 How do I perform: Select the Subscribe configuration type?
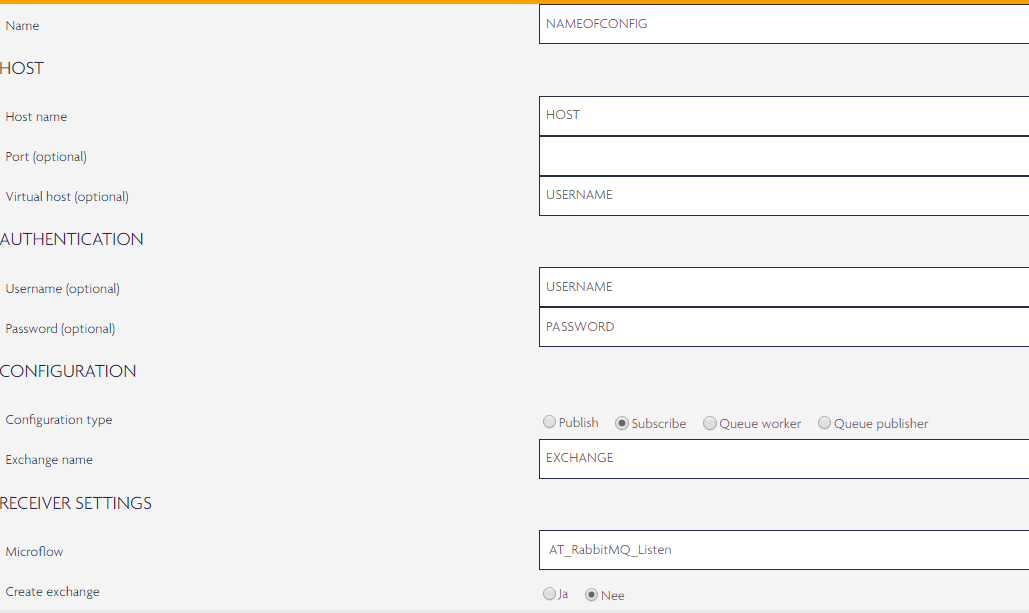point(621,423)
